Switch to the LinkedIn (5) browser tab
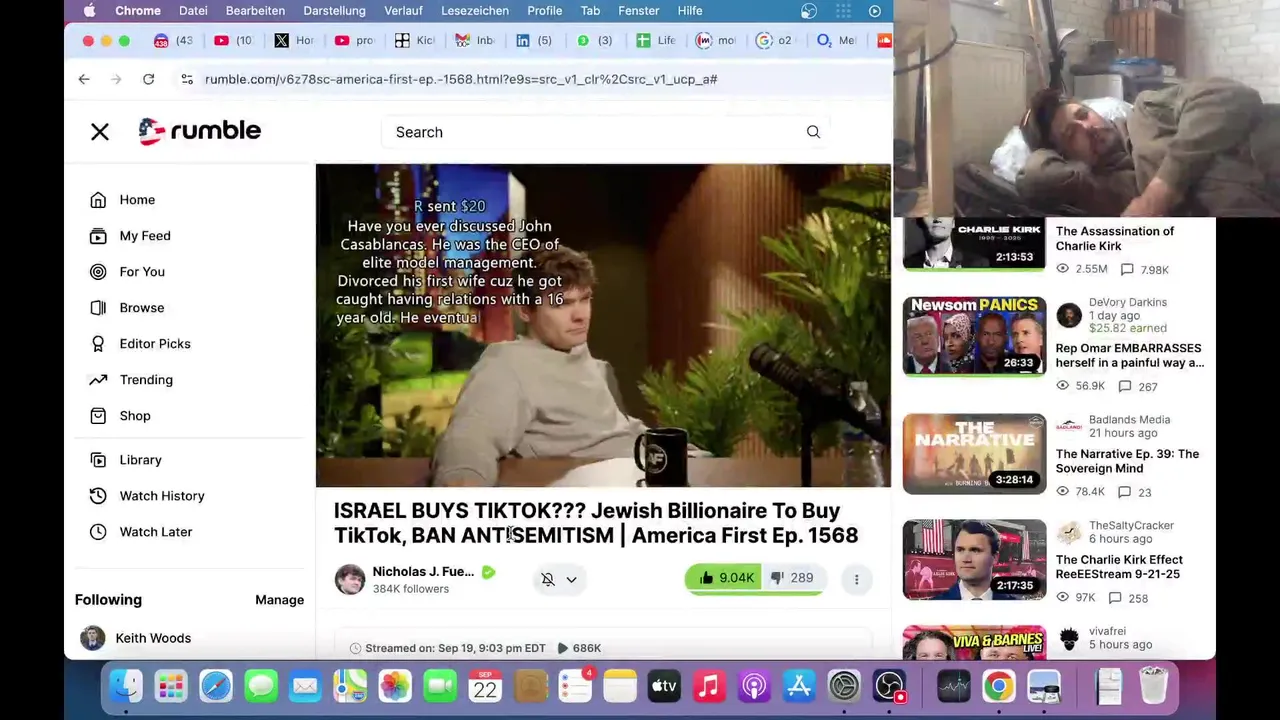This screenshot has height=720, width=1280. [x=534, y=40]
